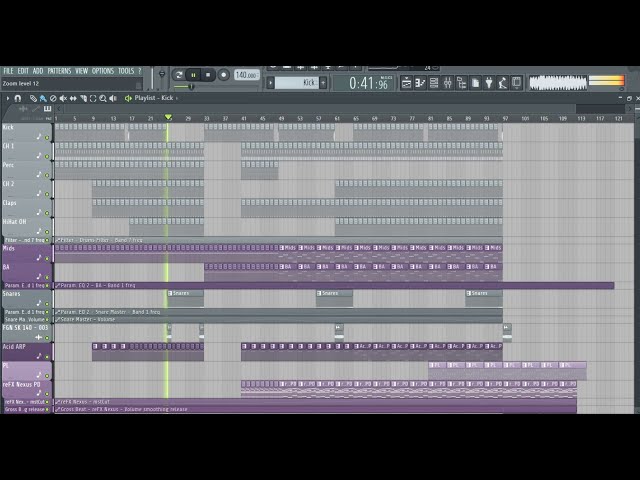640x480 pixels.
Task: Open the VIEW menu
Action: click(82, 71)
